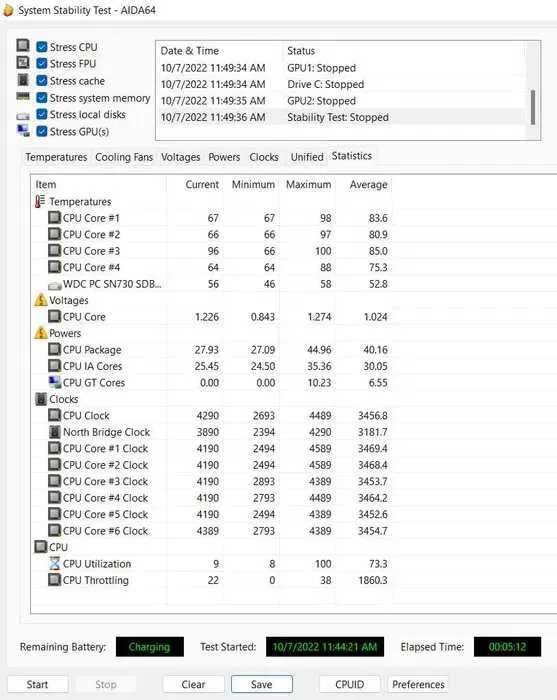This screenshot has height=700, width=557.
Task: Switch to the Temperatures tab
Action: pos(56,157)
